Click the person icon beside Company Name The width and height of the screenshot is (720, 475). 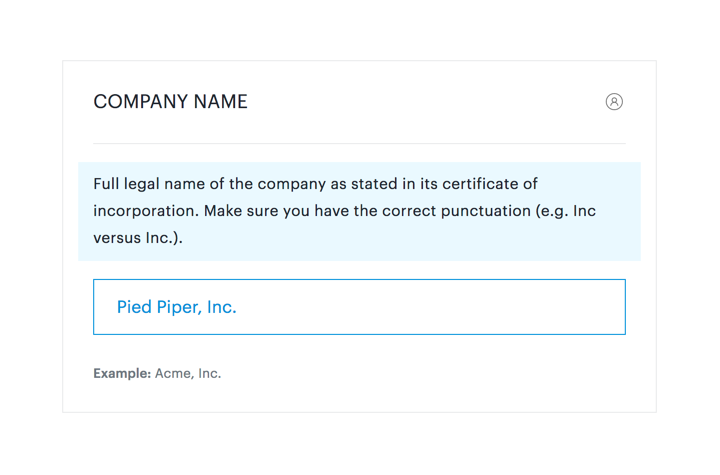[x=614, y=102]
